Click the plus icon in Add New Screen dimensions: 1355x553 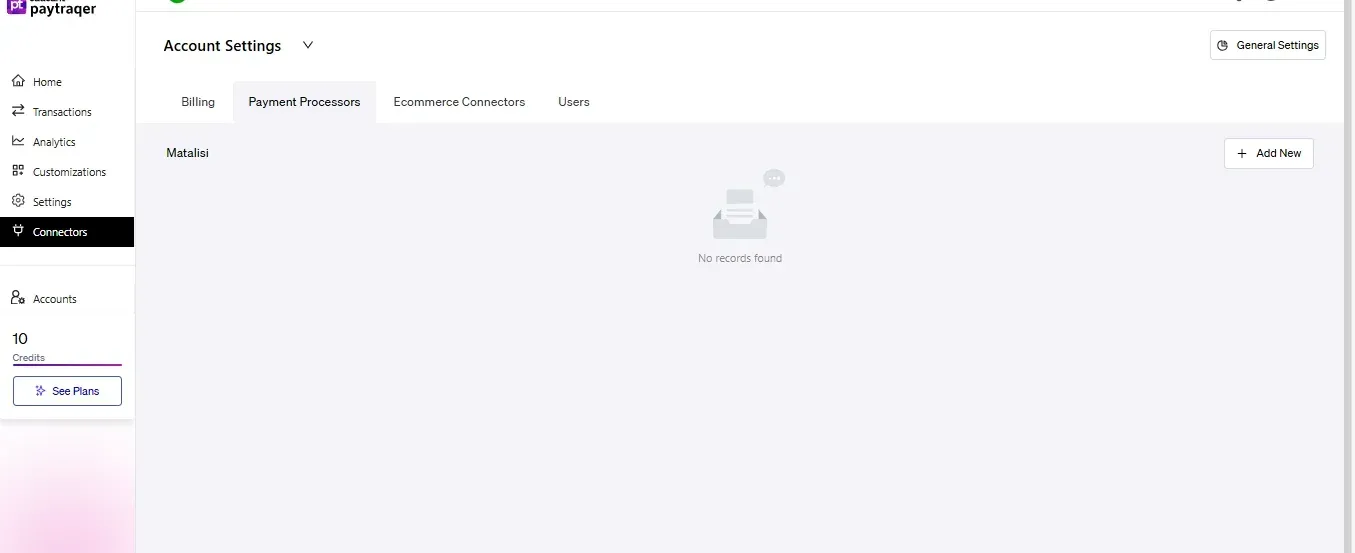1242,153
